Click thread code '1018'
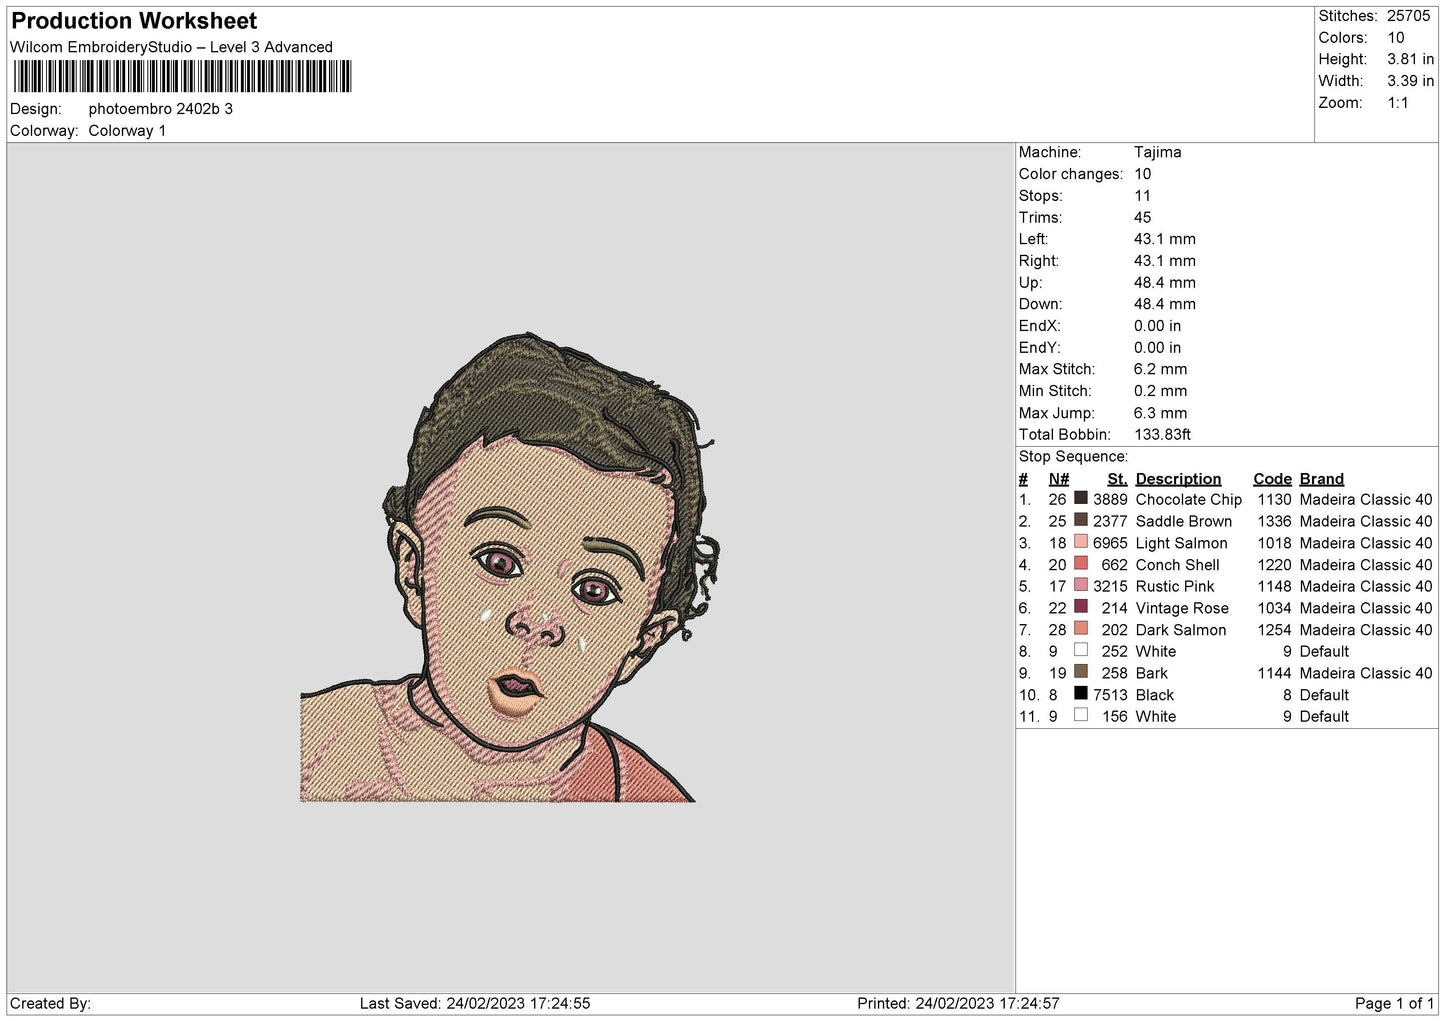Screen dimensions: 1445x1021 click(1274, 543)
